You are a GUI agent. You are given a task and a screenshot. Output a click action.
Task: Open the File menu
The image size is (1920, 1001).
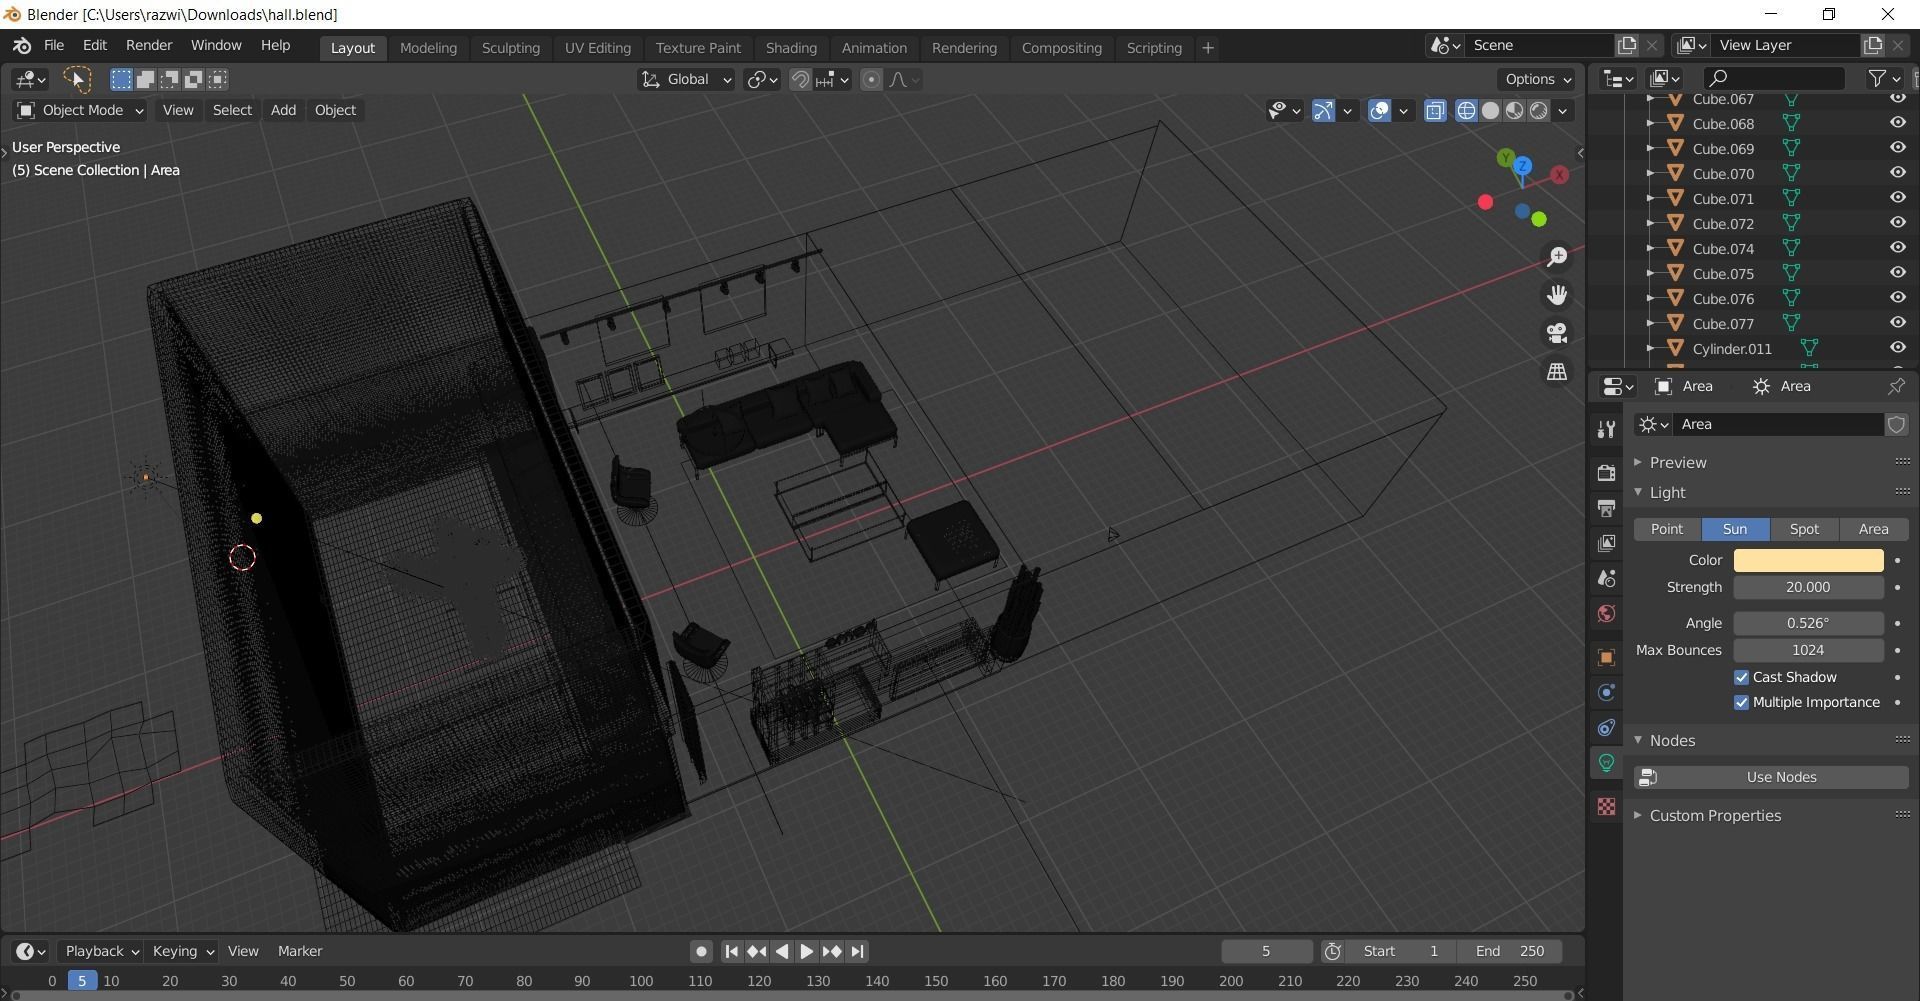pyautogui.click(x=54, y=46)
